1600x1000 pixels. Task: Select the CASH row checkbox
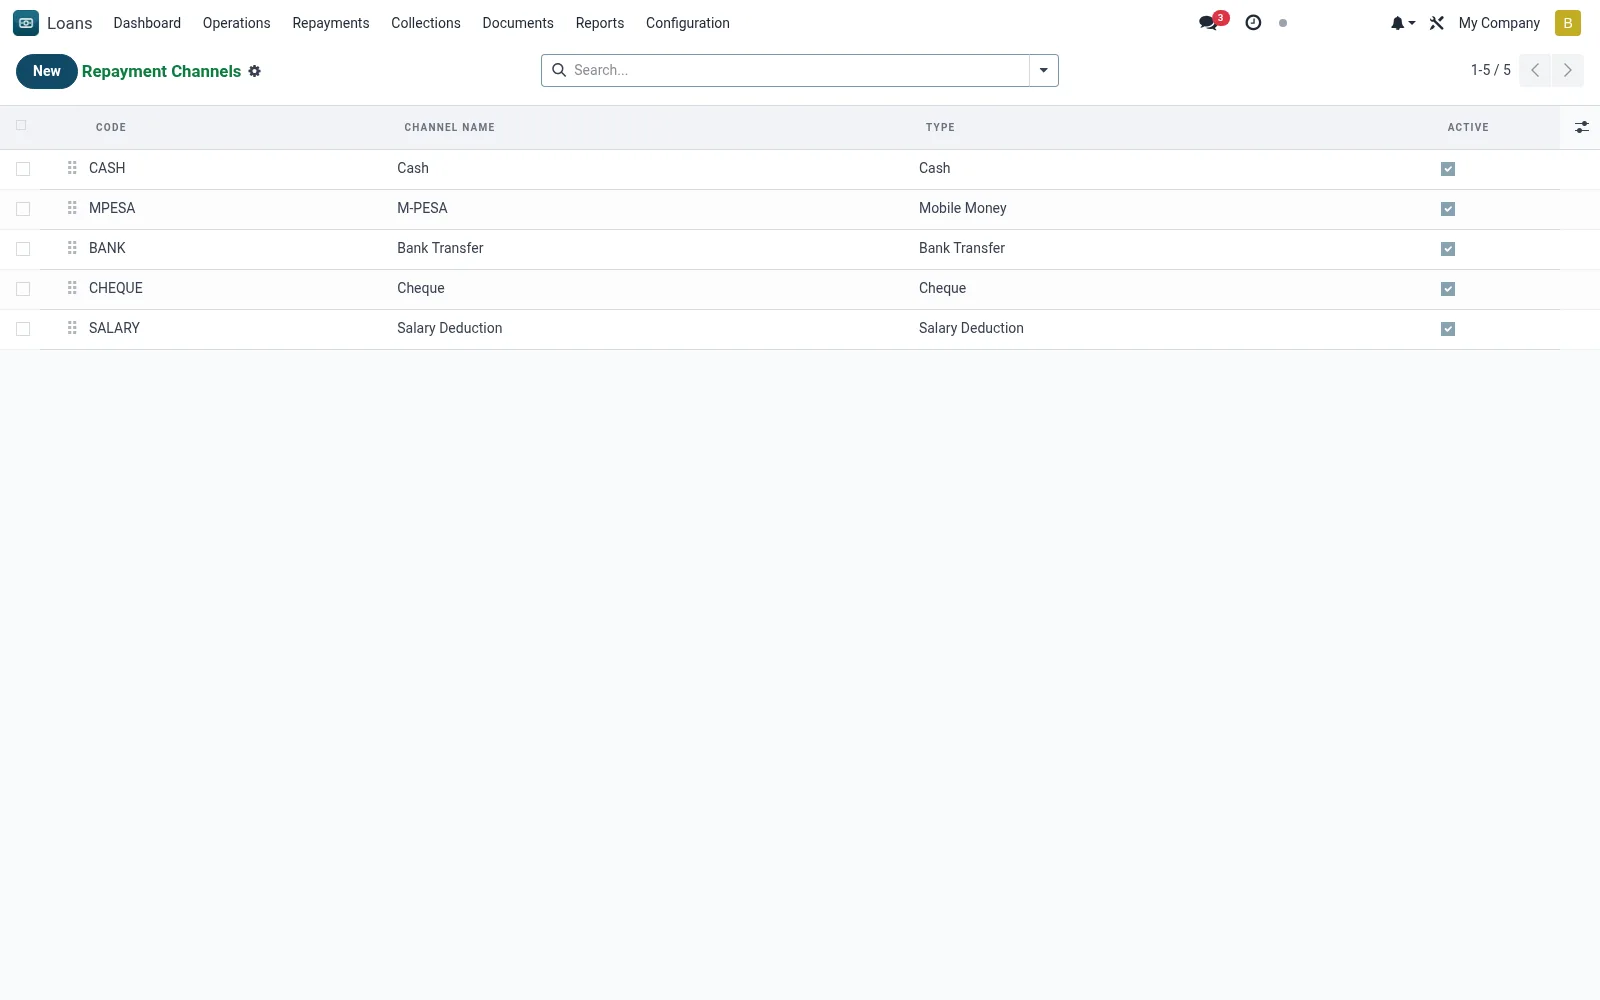click(x=23, y=169)
